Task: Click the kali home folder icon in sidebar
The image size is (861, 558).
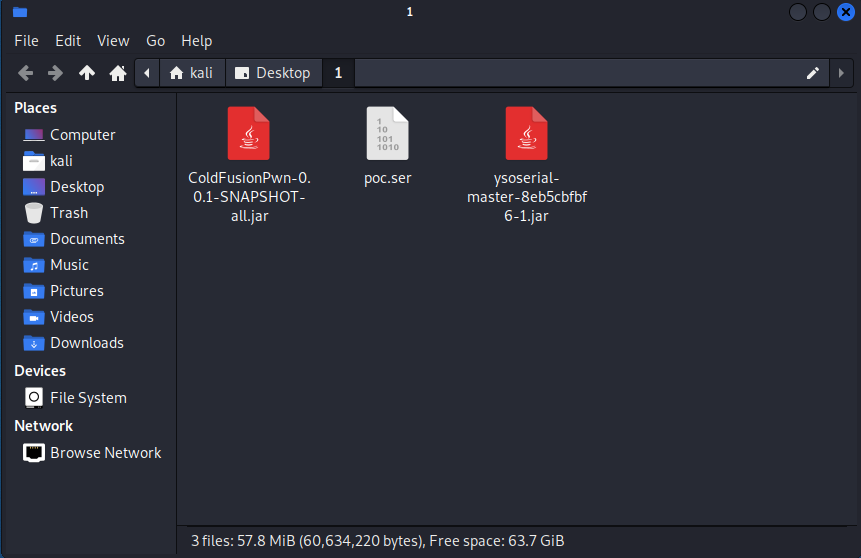Action: point(33,161)
